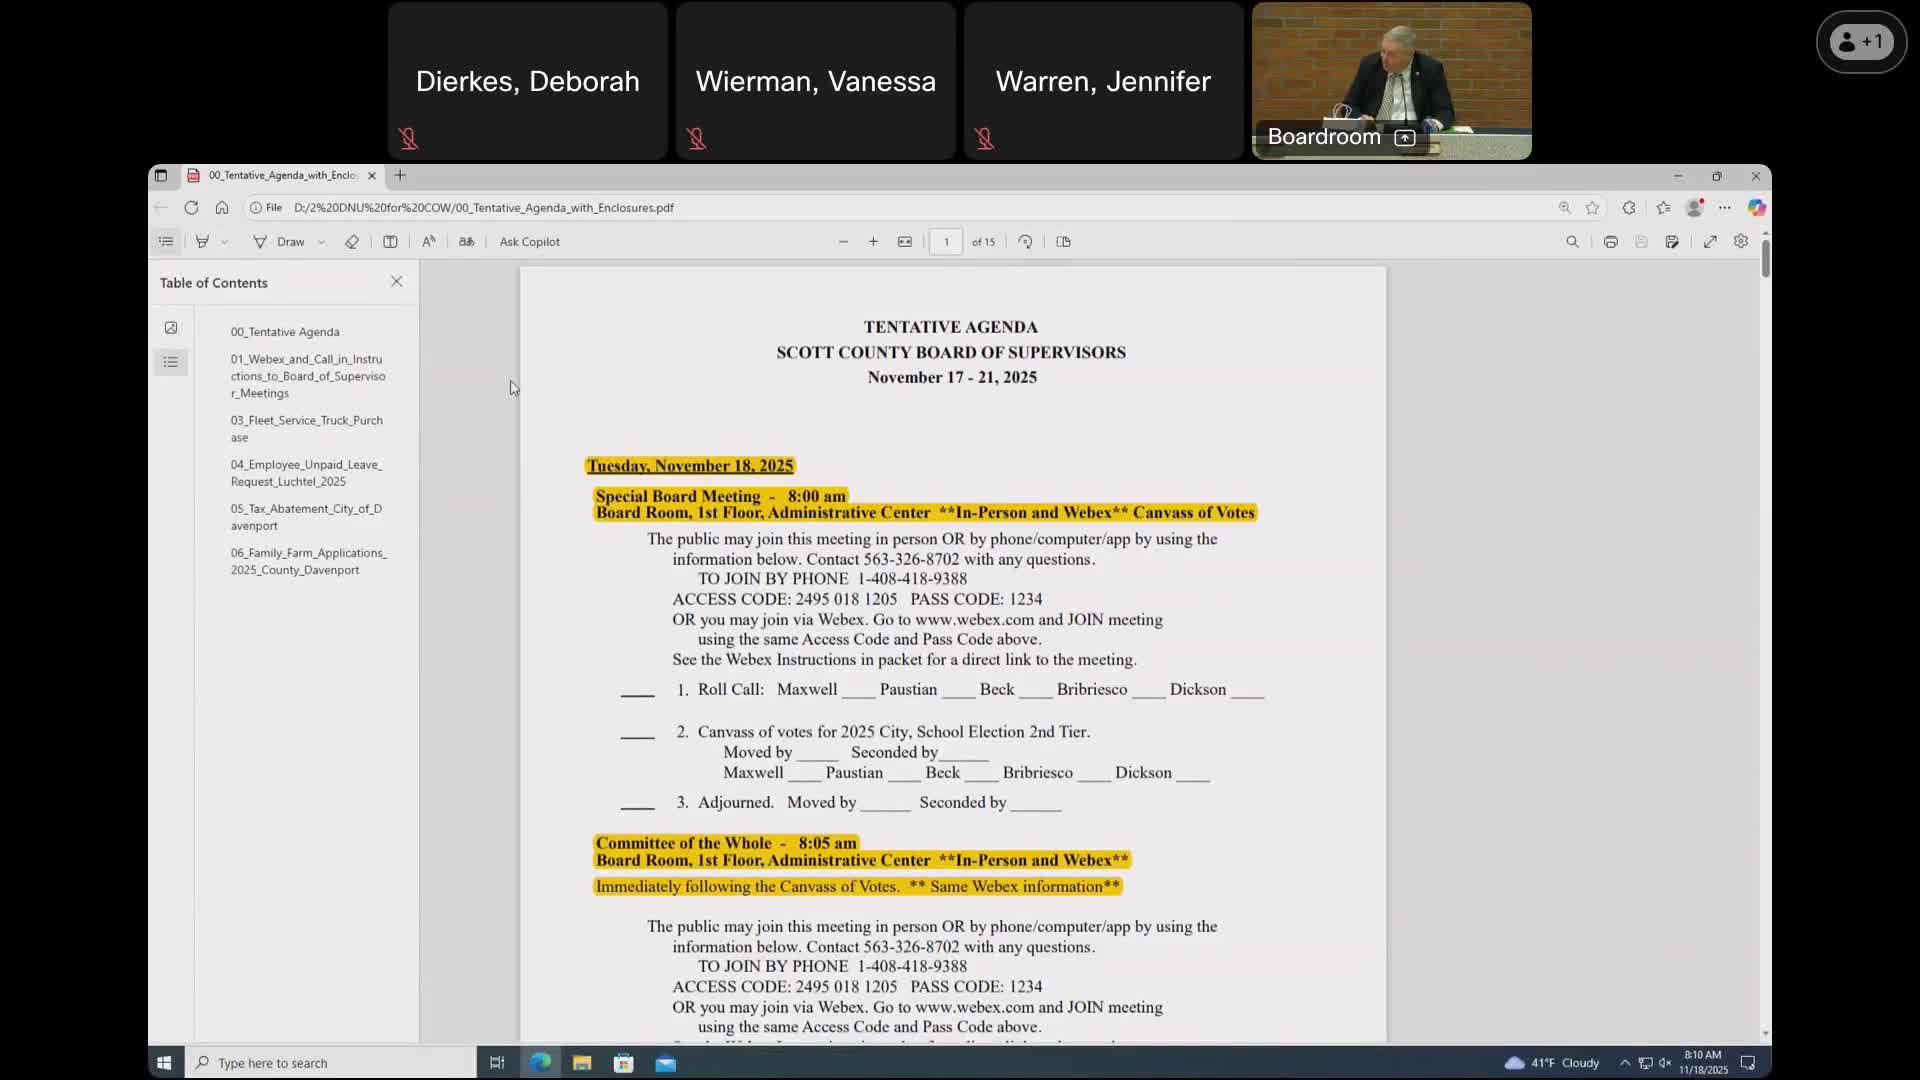Click Ask Copilot in the PDF toolbar
This screenshot has height=1080, width=1920.
pyautogui.click(x=530, y=241)
